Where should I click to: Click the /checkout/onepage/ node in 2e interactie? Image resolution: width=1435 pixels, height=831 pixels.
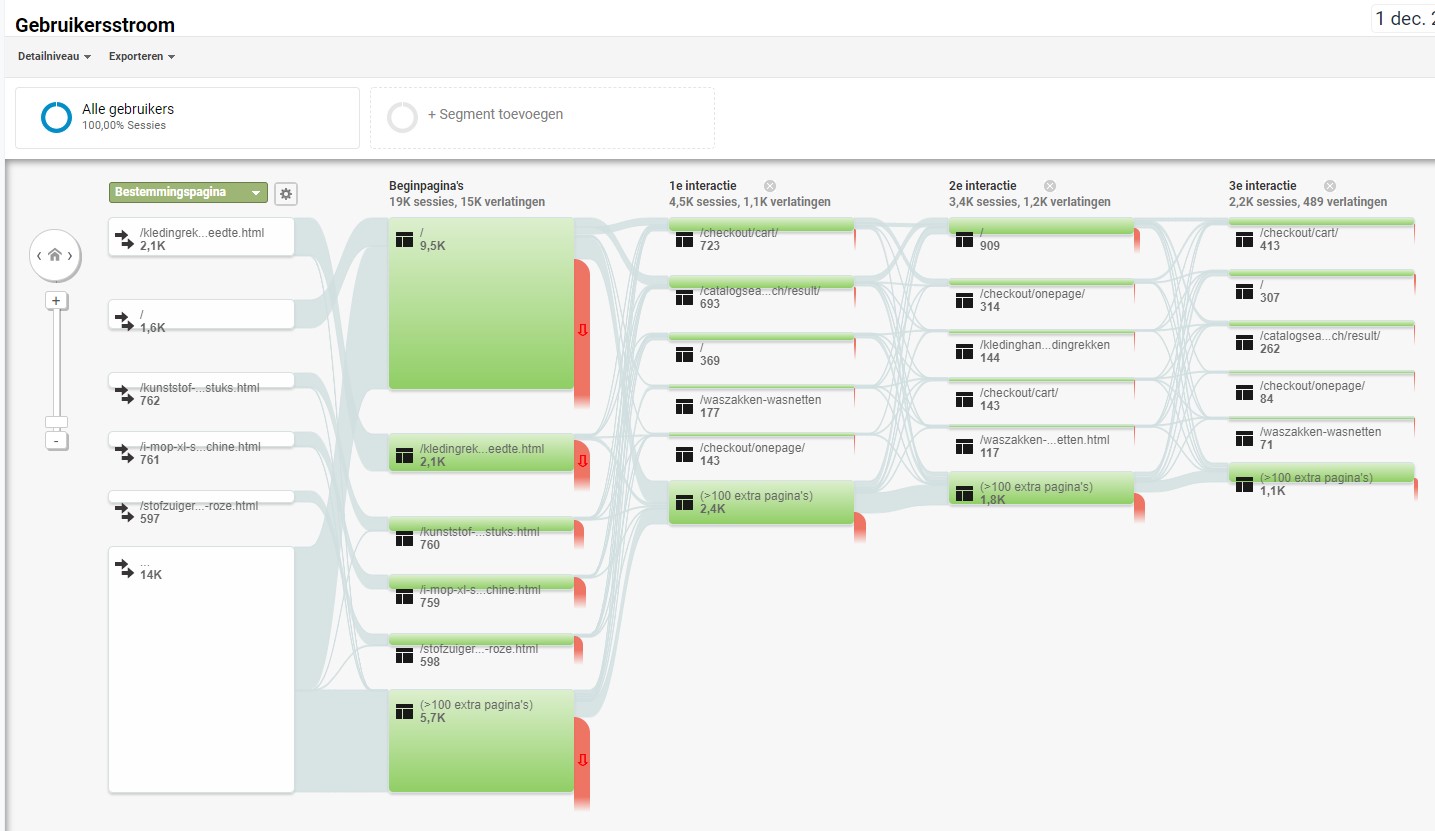[x=1040, y=299]
